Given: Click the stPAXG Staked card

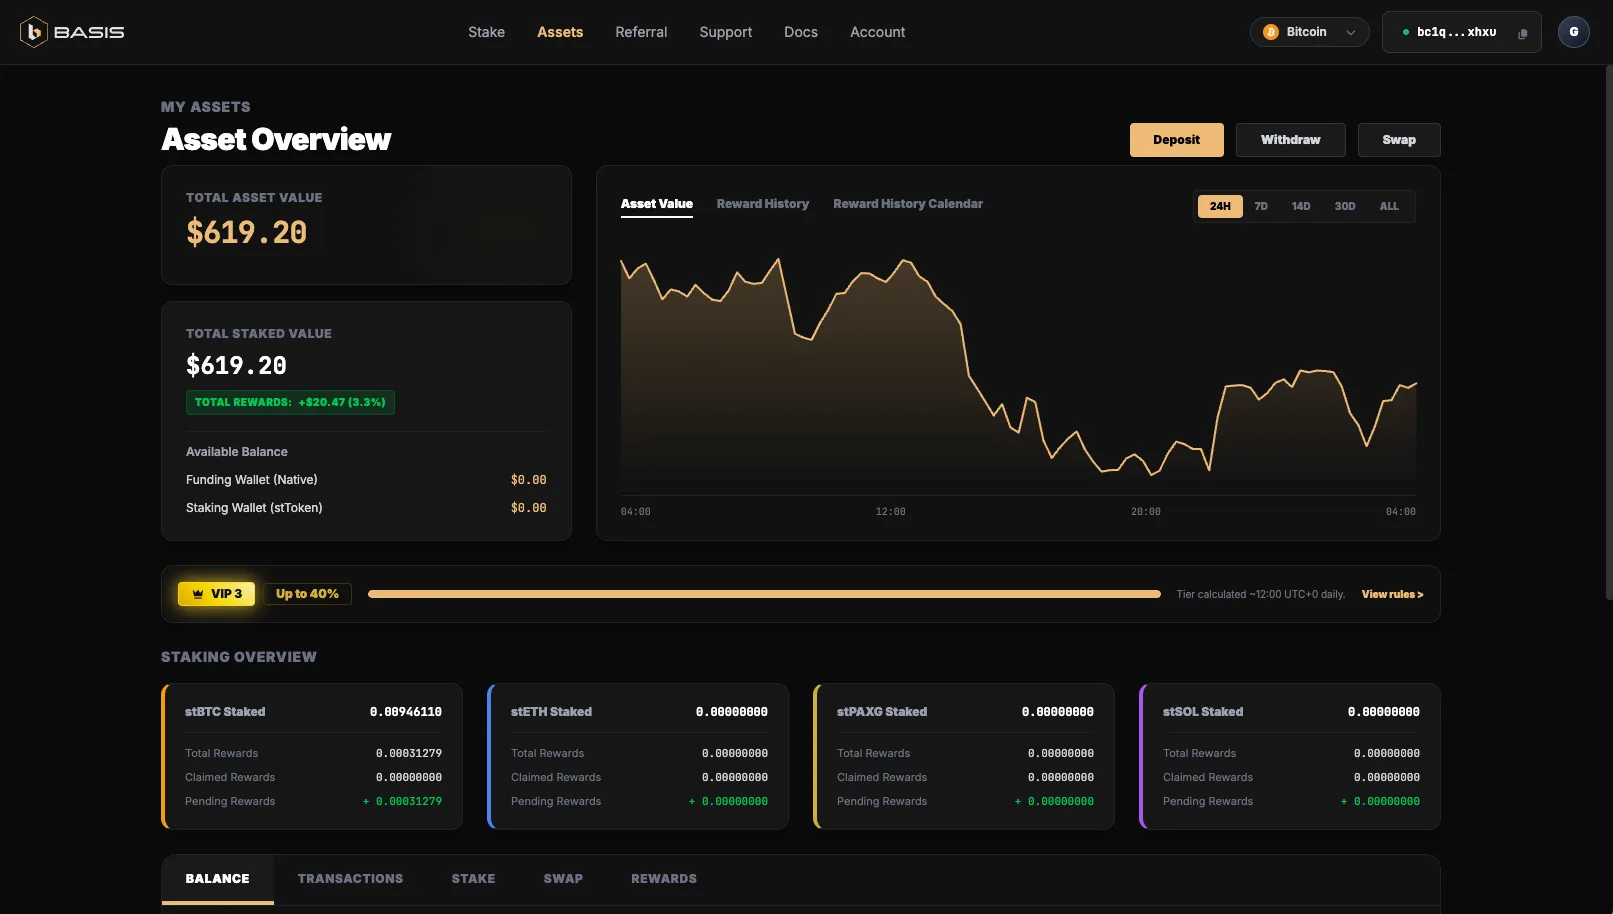Looking at the screenshot, I should point(964,756).
